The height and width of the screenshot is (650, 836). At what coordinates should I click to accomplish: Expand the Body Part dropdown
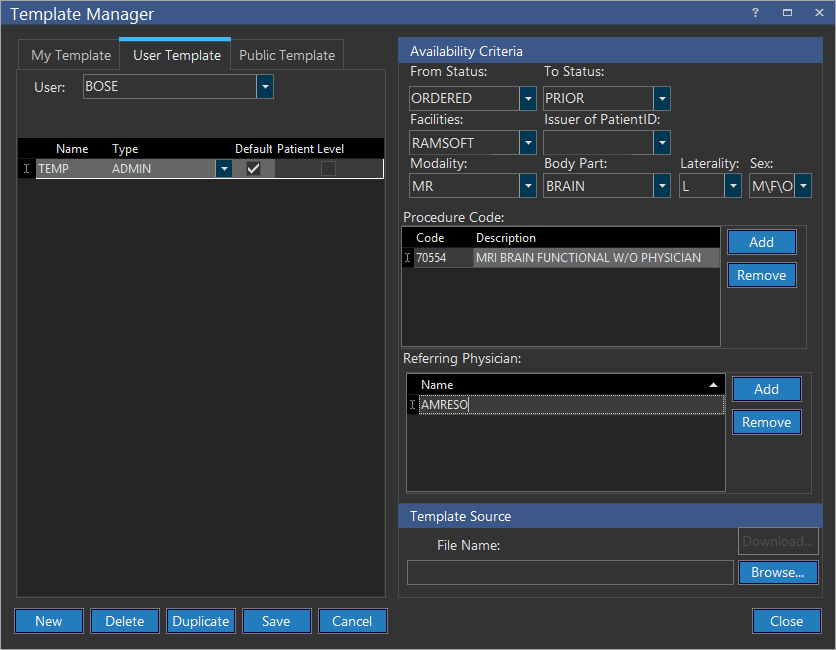[x=661, y=186]
